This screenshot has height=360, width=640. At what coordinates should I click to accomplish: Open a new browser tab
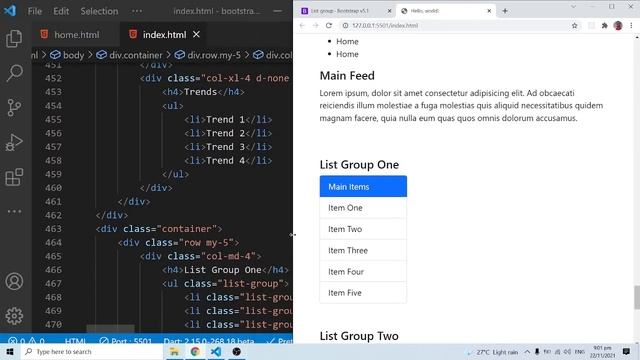pyautogui.click(x=505, y=11)
